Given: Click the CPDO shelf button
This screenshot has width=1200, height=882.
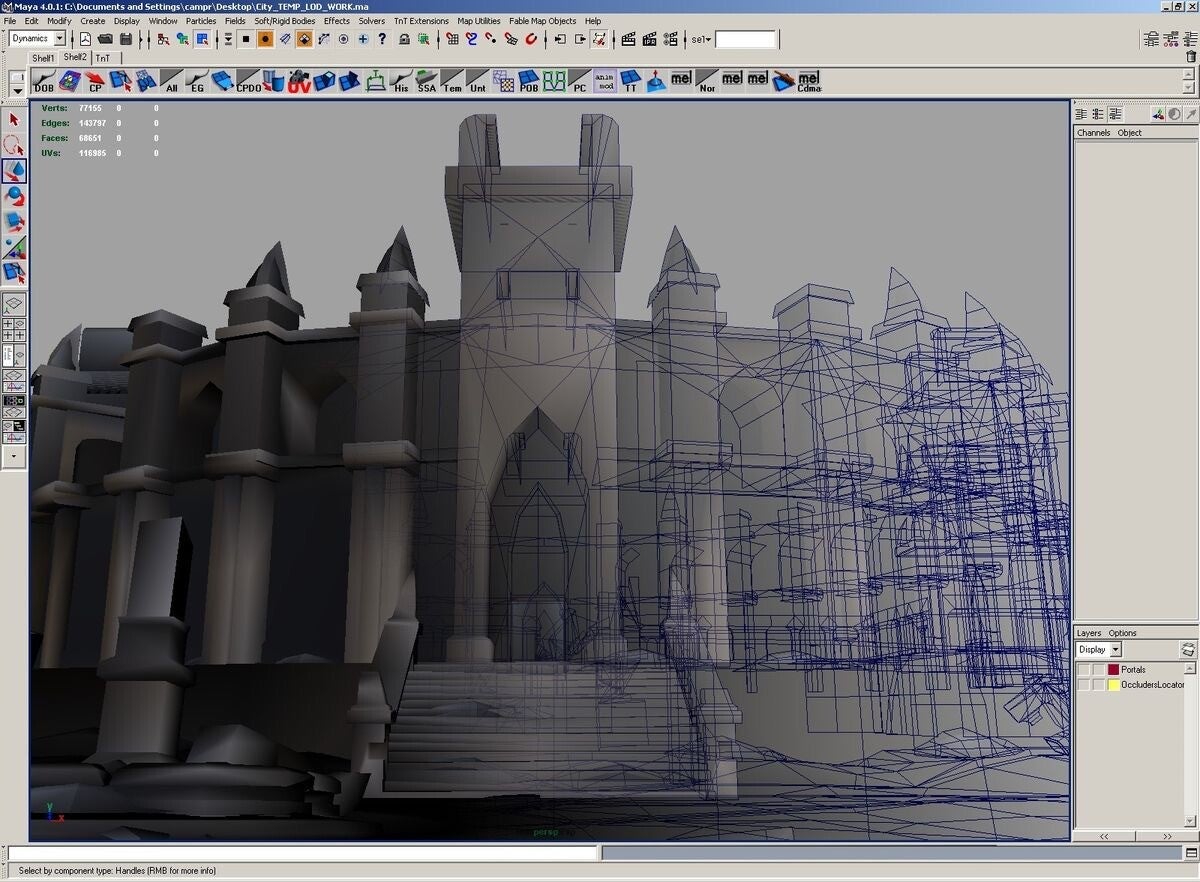Looking at the screenshot, I should 247,82.
